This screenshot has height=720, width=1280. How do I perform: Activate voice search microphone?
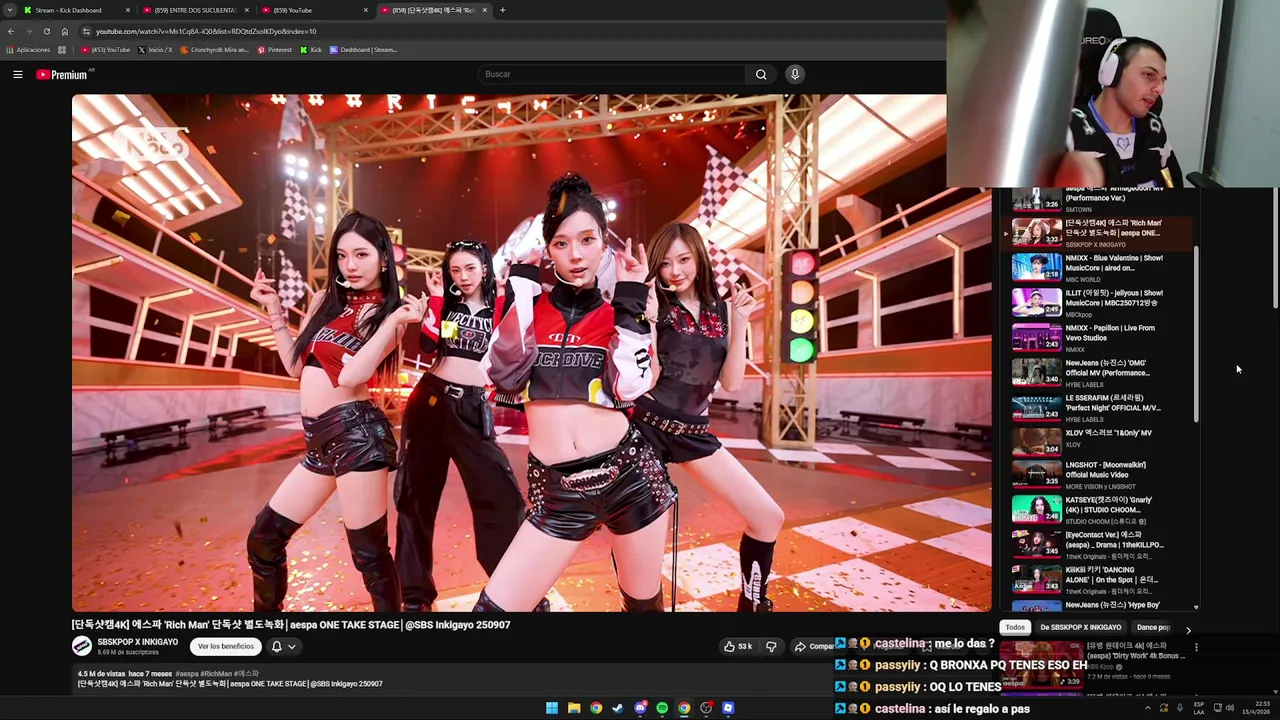point(795,74)
